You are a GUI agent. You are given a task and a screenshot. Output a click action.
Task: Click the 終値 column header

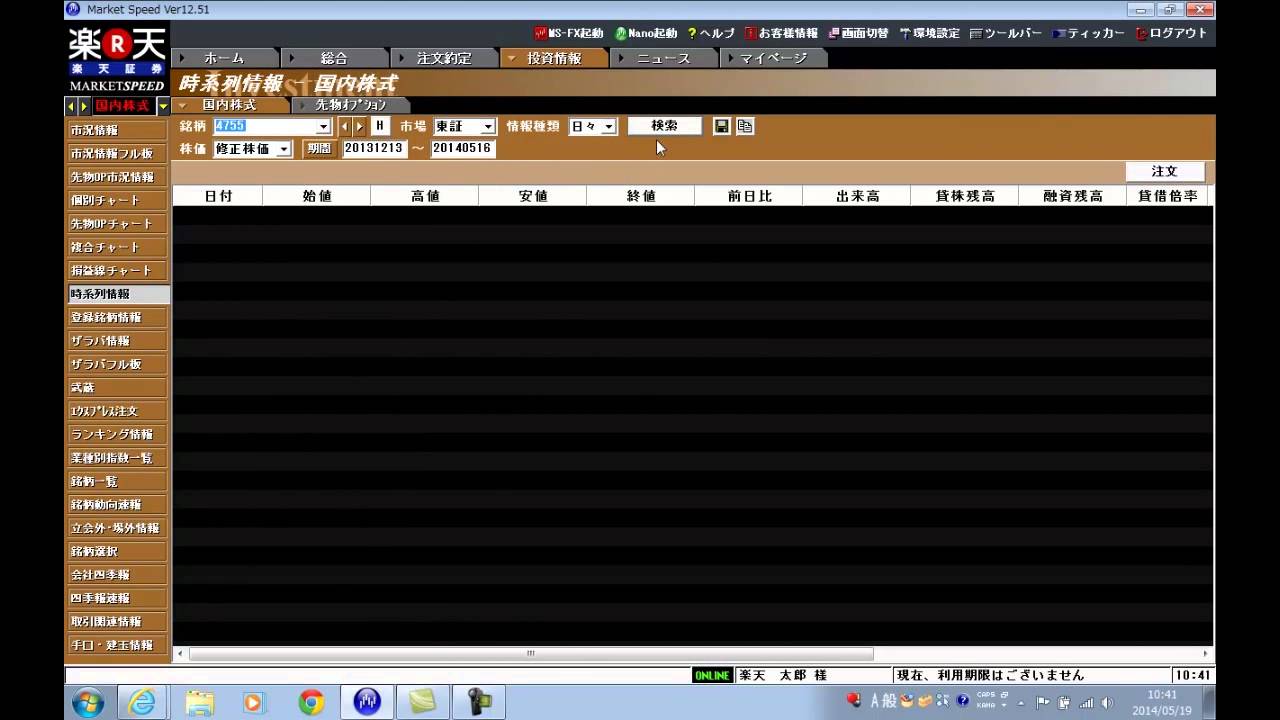point(641,196)
